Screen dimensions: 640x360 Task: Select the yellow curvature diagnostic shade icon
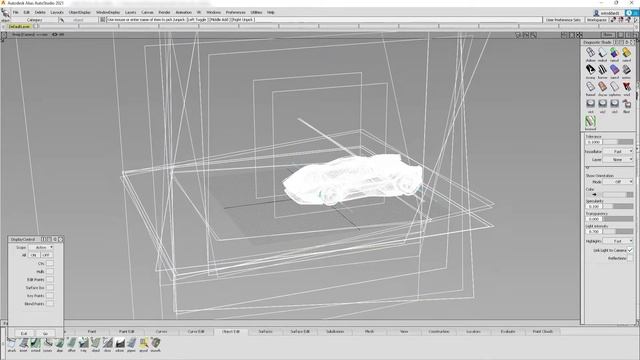coord(626,52)
